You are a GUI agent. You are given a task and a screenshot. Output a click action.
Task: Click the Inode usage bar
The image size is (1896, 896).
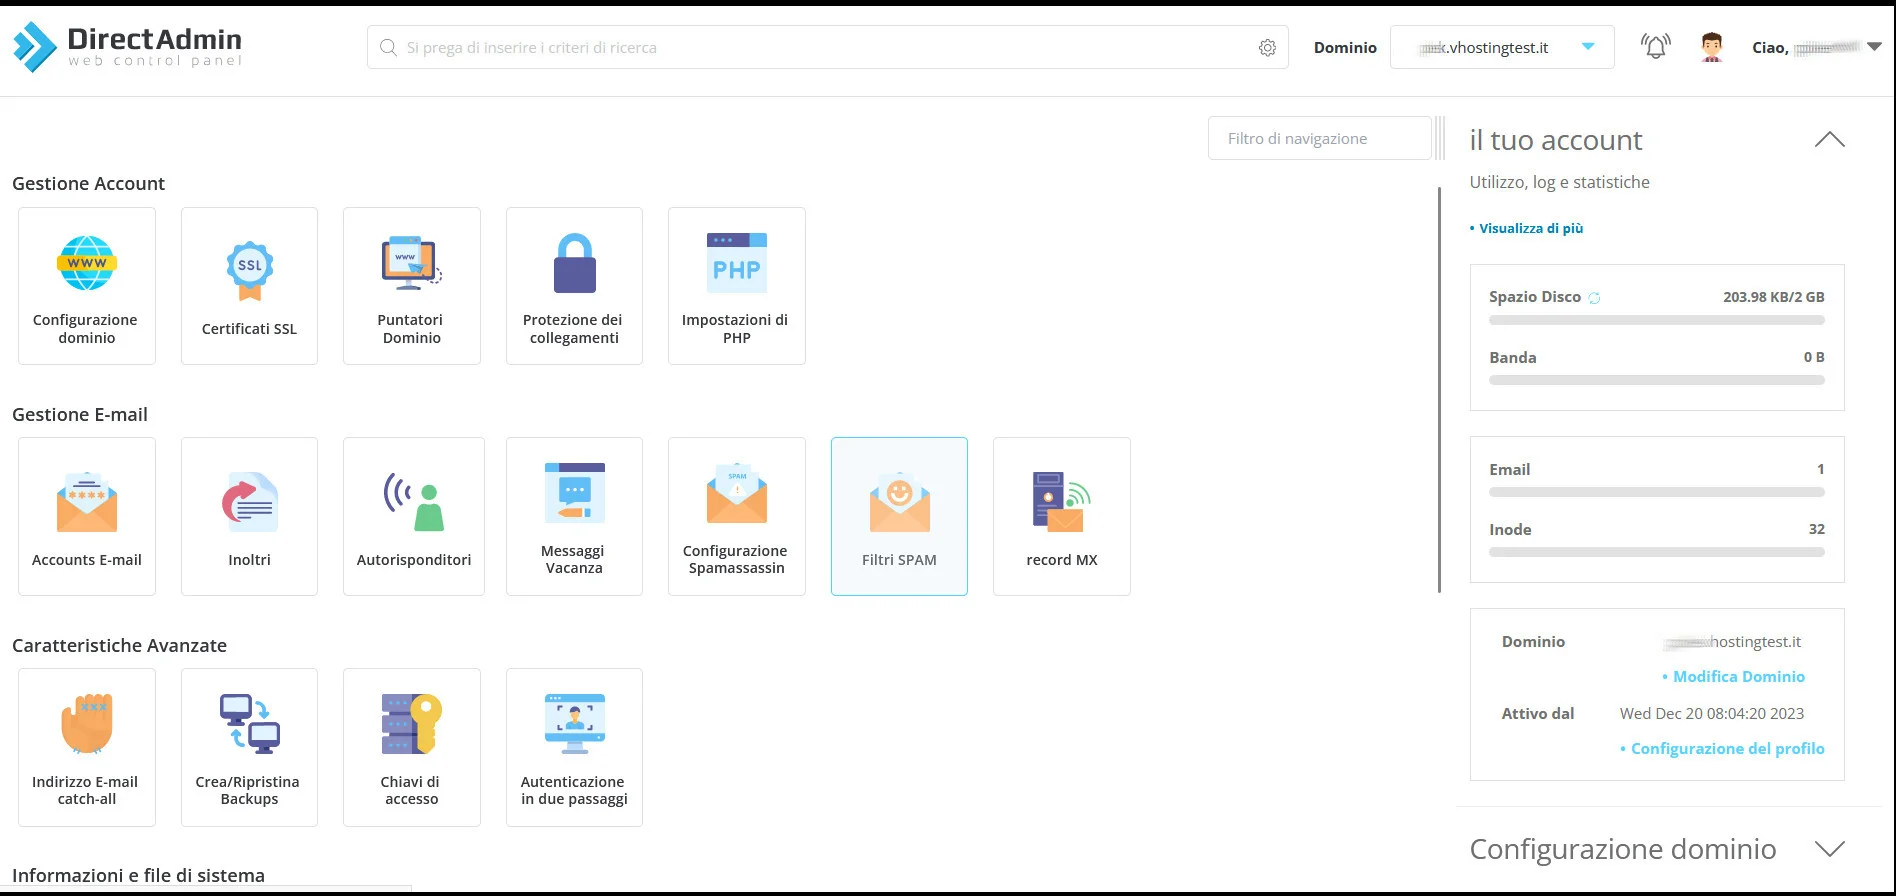tap(1657, 552)
